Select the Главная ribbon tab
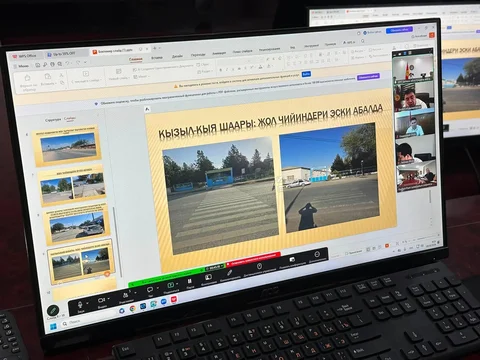480x360 pixels. pyautogui.click(x=136, y=59)
